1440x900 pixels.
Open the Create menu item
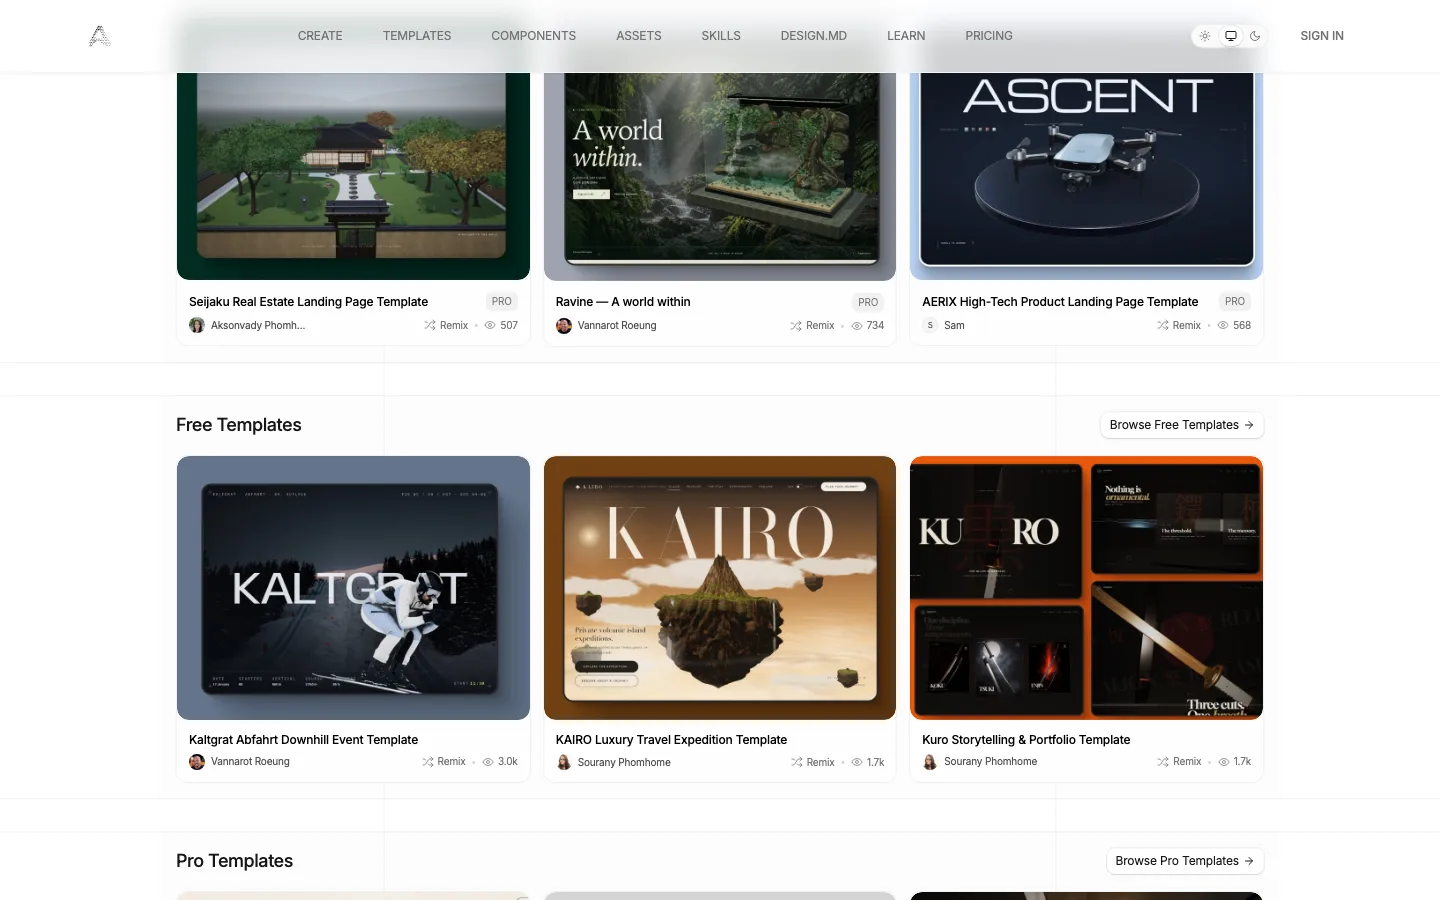(320, 36)
